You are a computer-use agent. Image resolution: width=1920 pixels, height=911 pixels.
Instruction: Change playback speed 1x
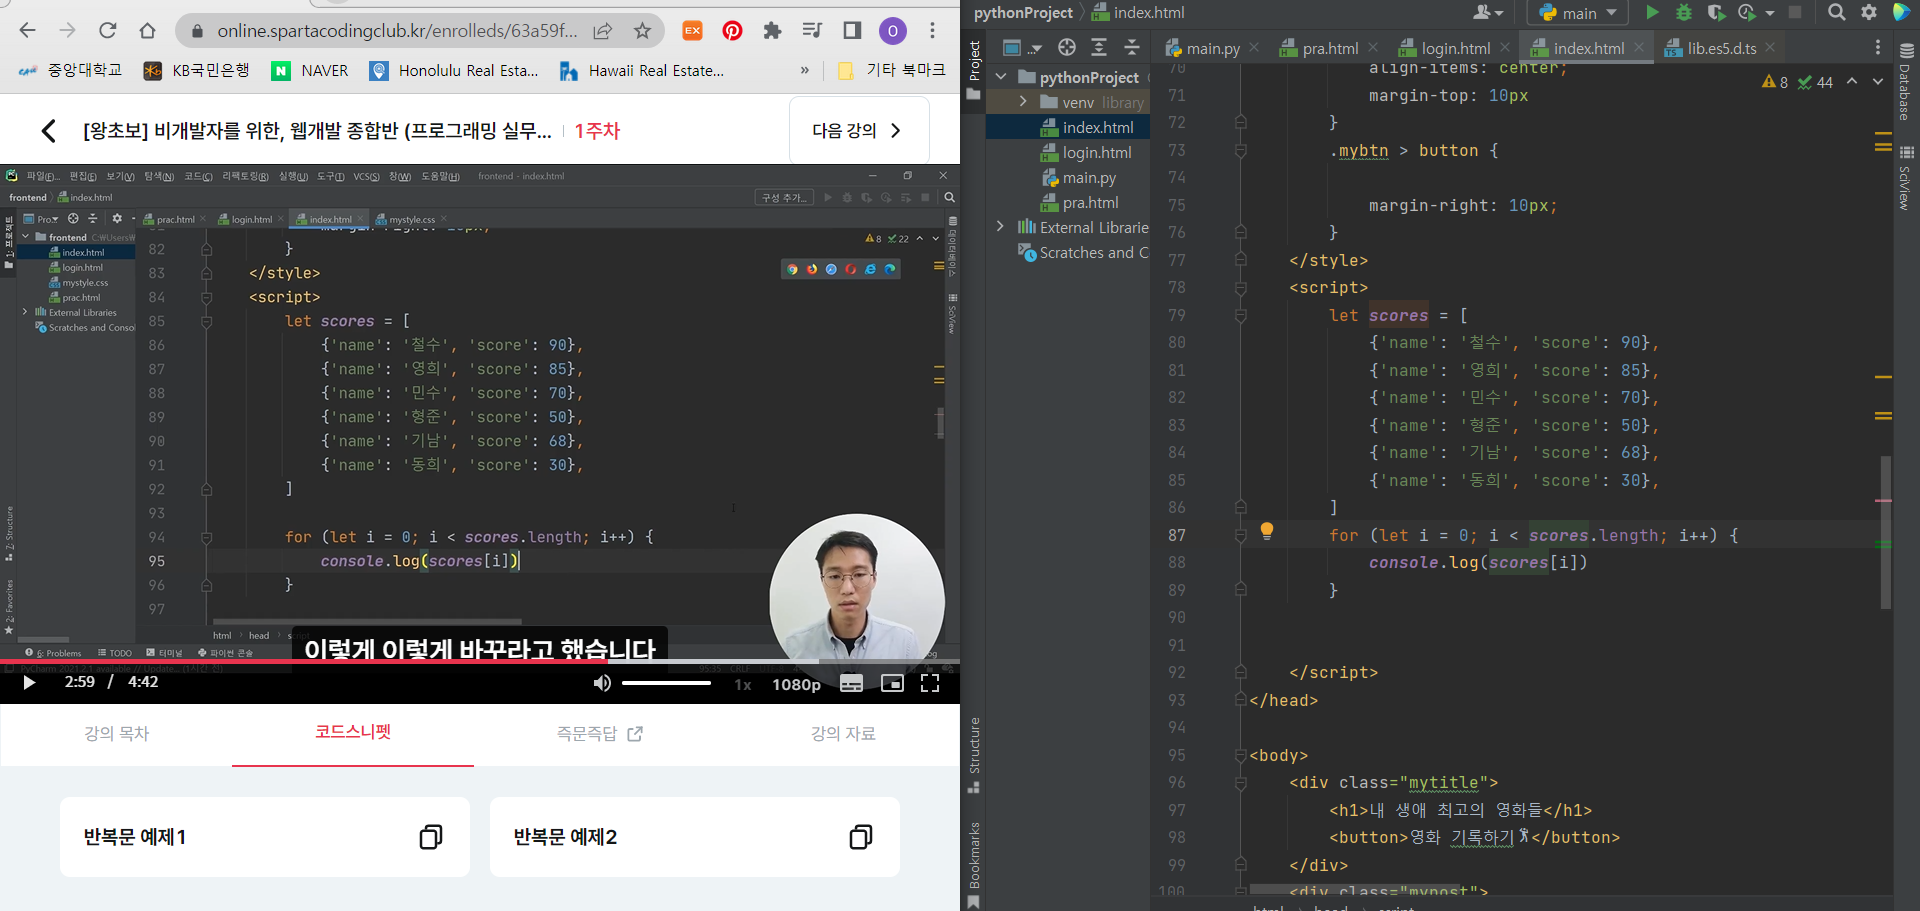[x=743, y=685]
